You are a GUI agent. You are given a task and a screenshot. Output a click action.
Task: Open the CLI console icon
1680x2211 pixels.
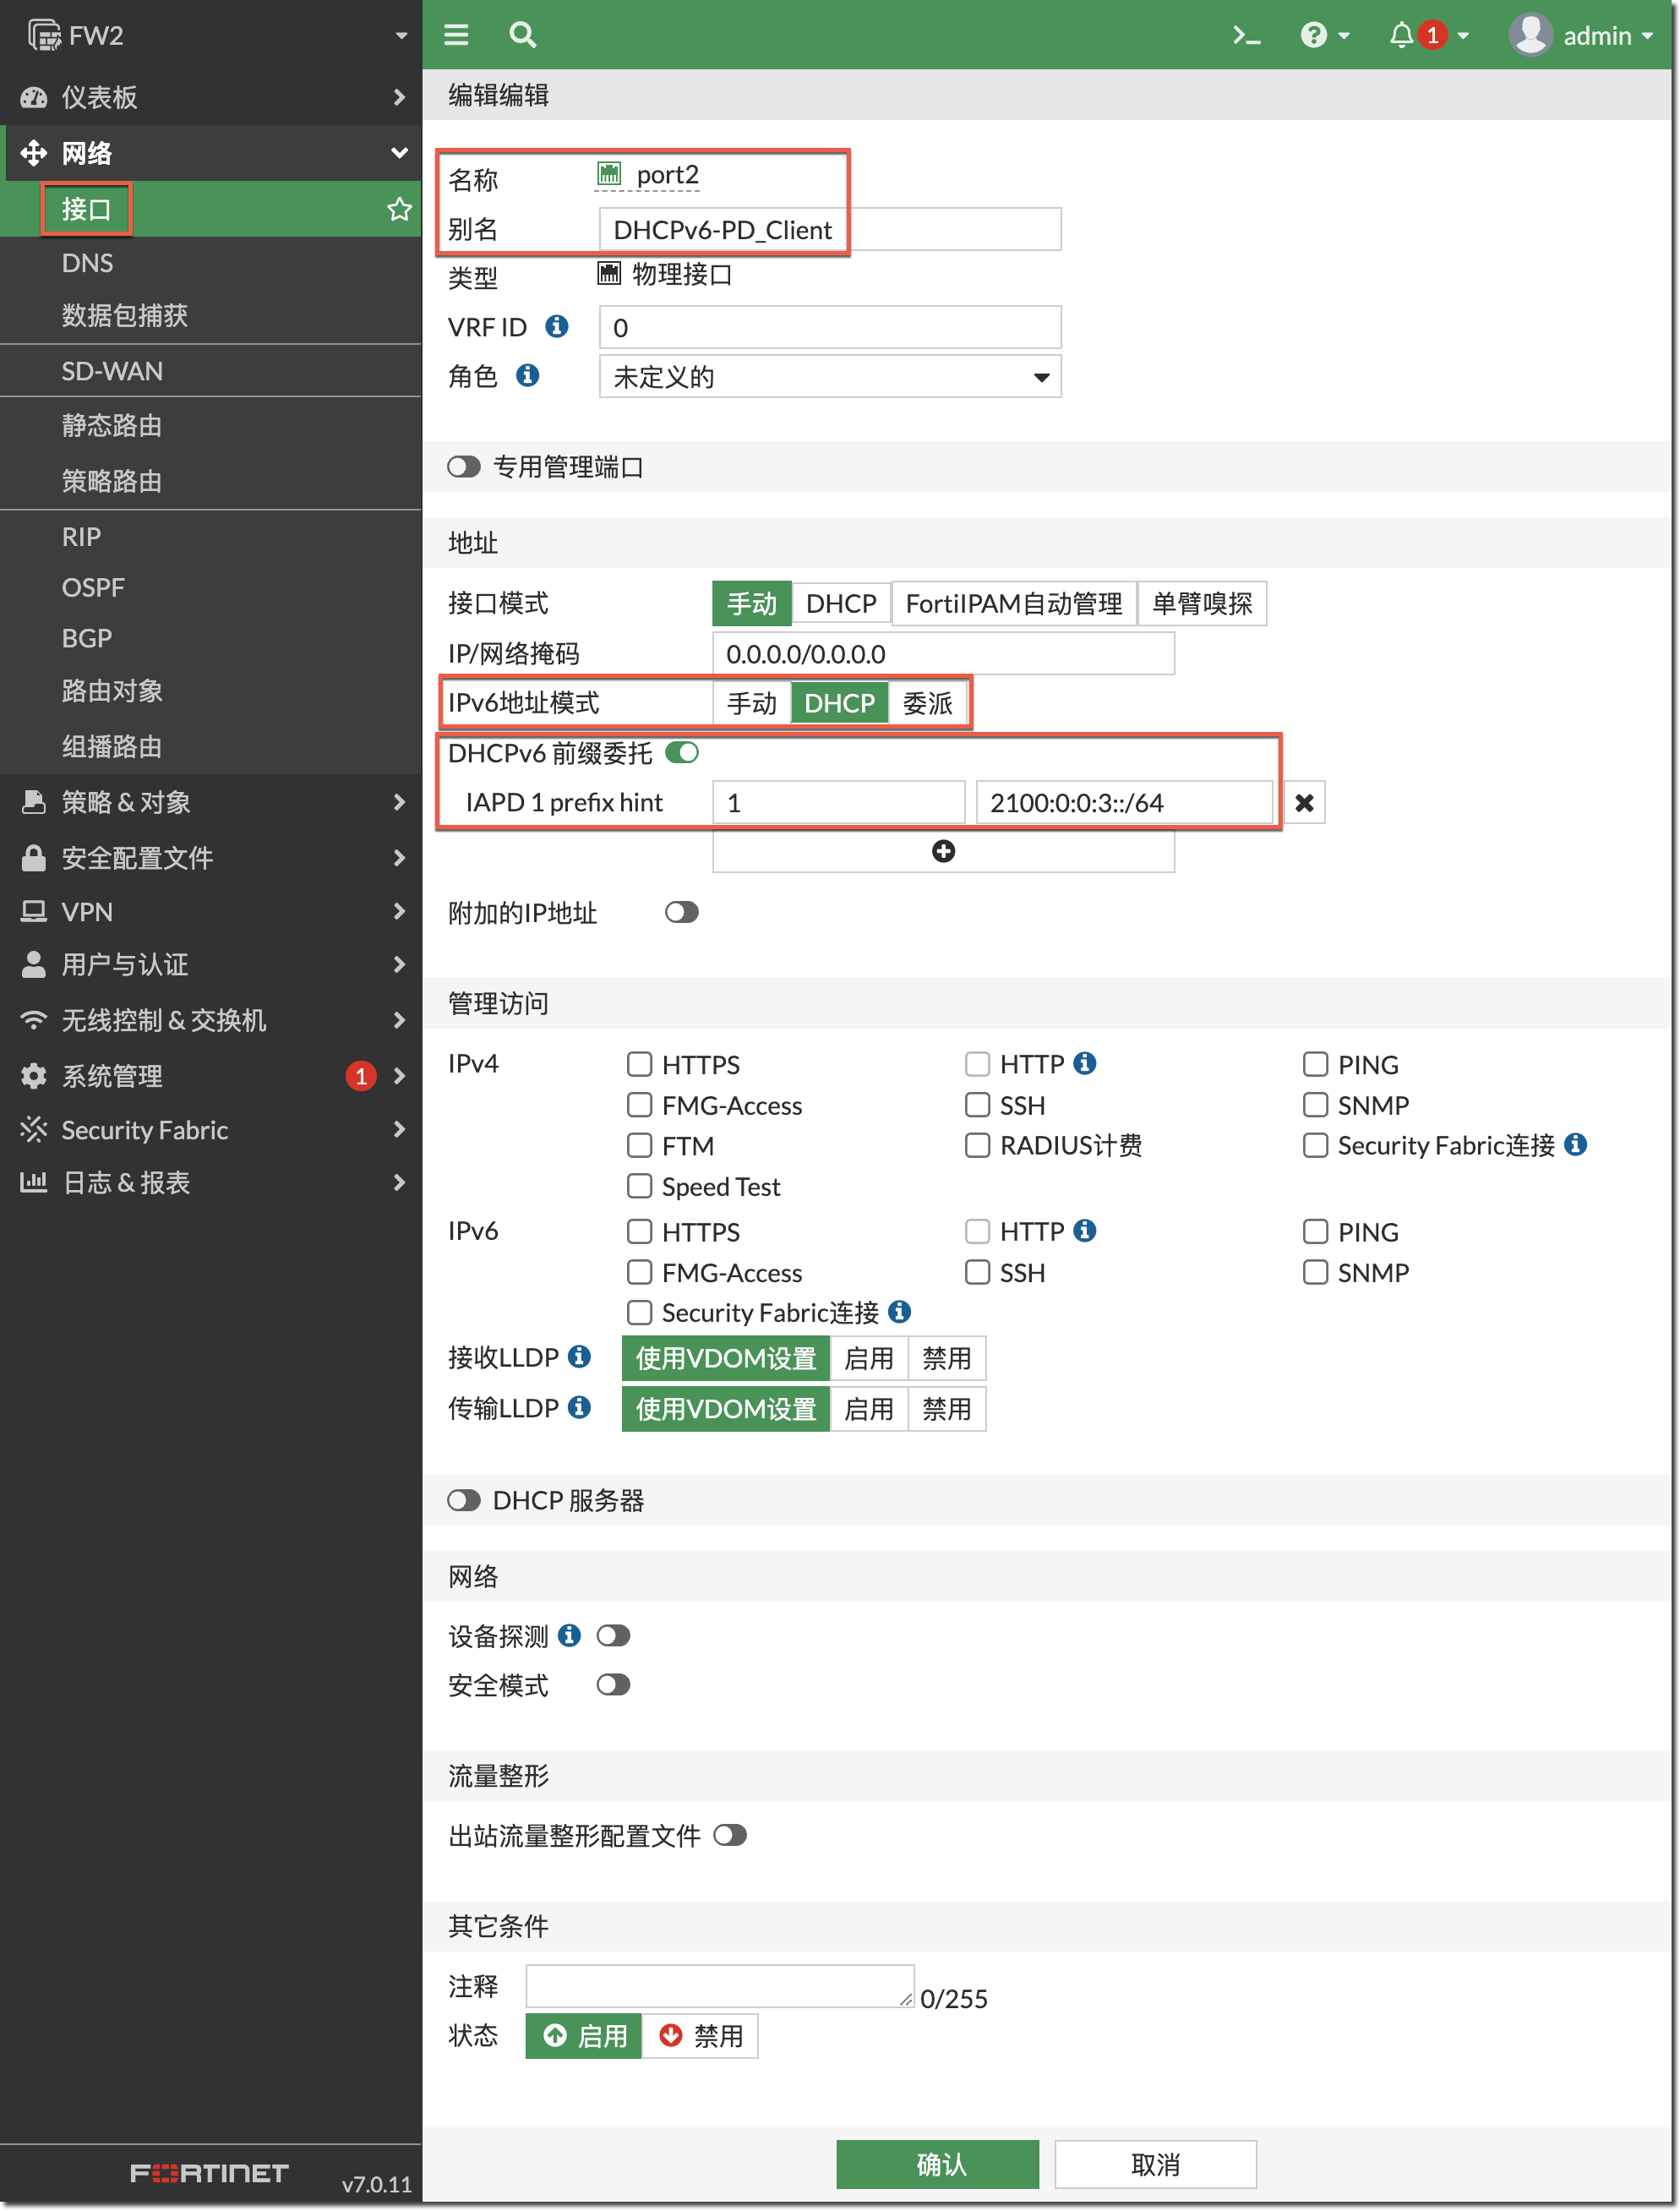tap(1245, 36)
